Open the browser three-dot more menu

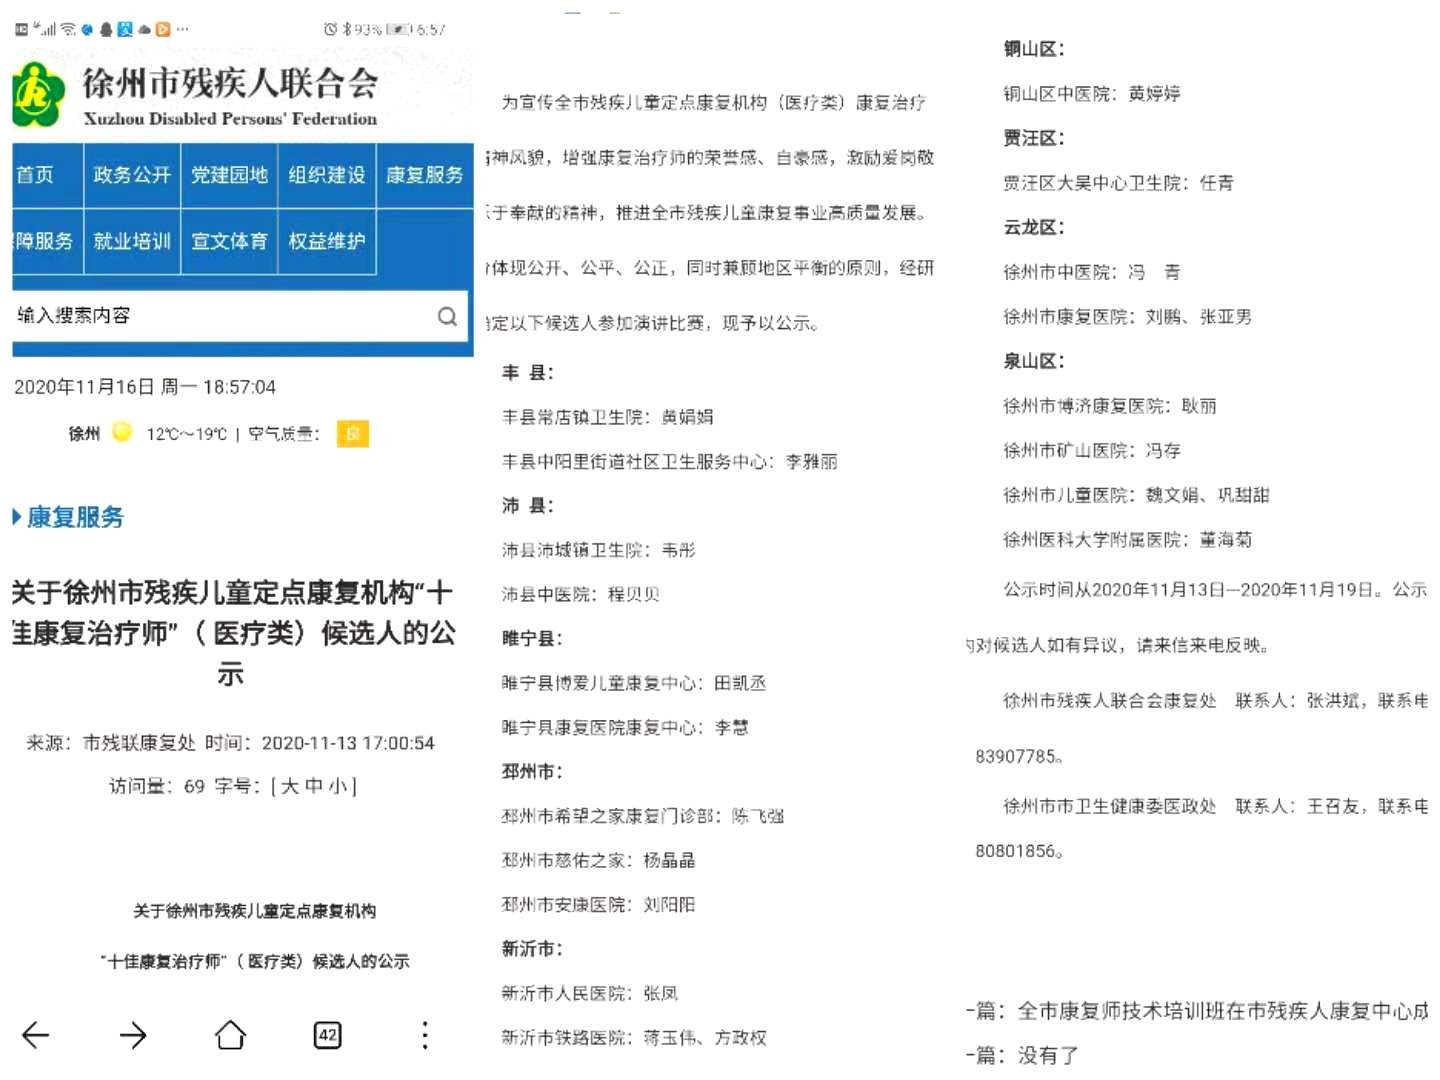[425, 1035]
